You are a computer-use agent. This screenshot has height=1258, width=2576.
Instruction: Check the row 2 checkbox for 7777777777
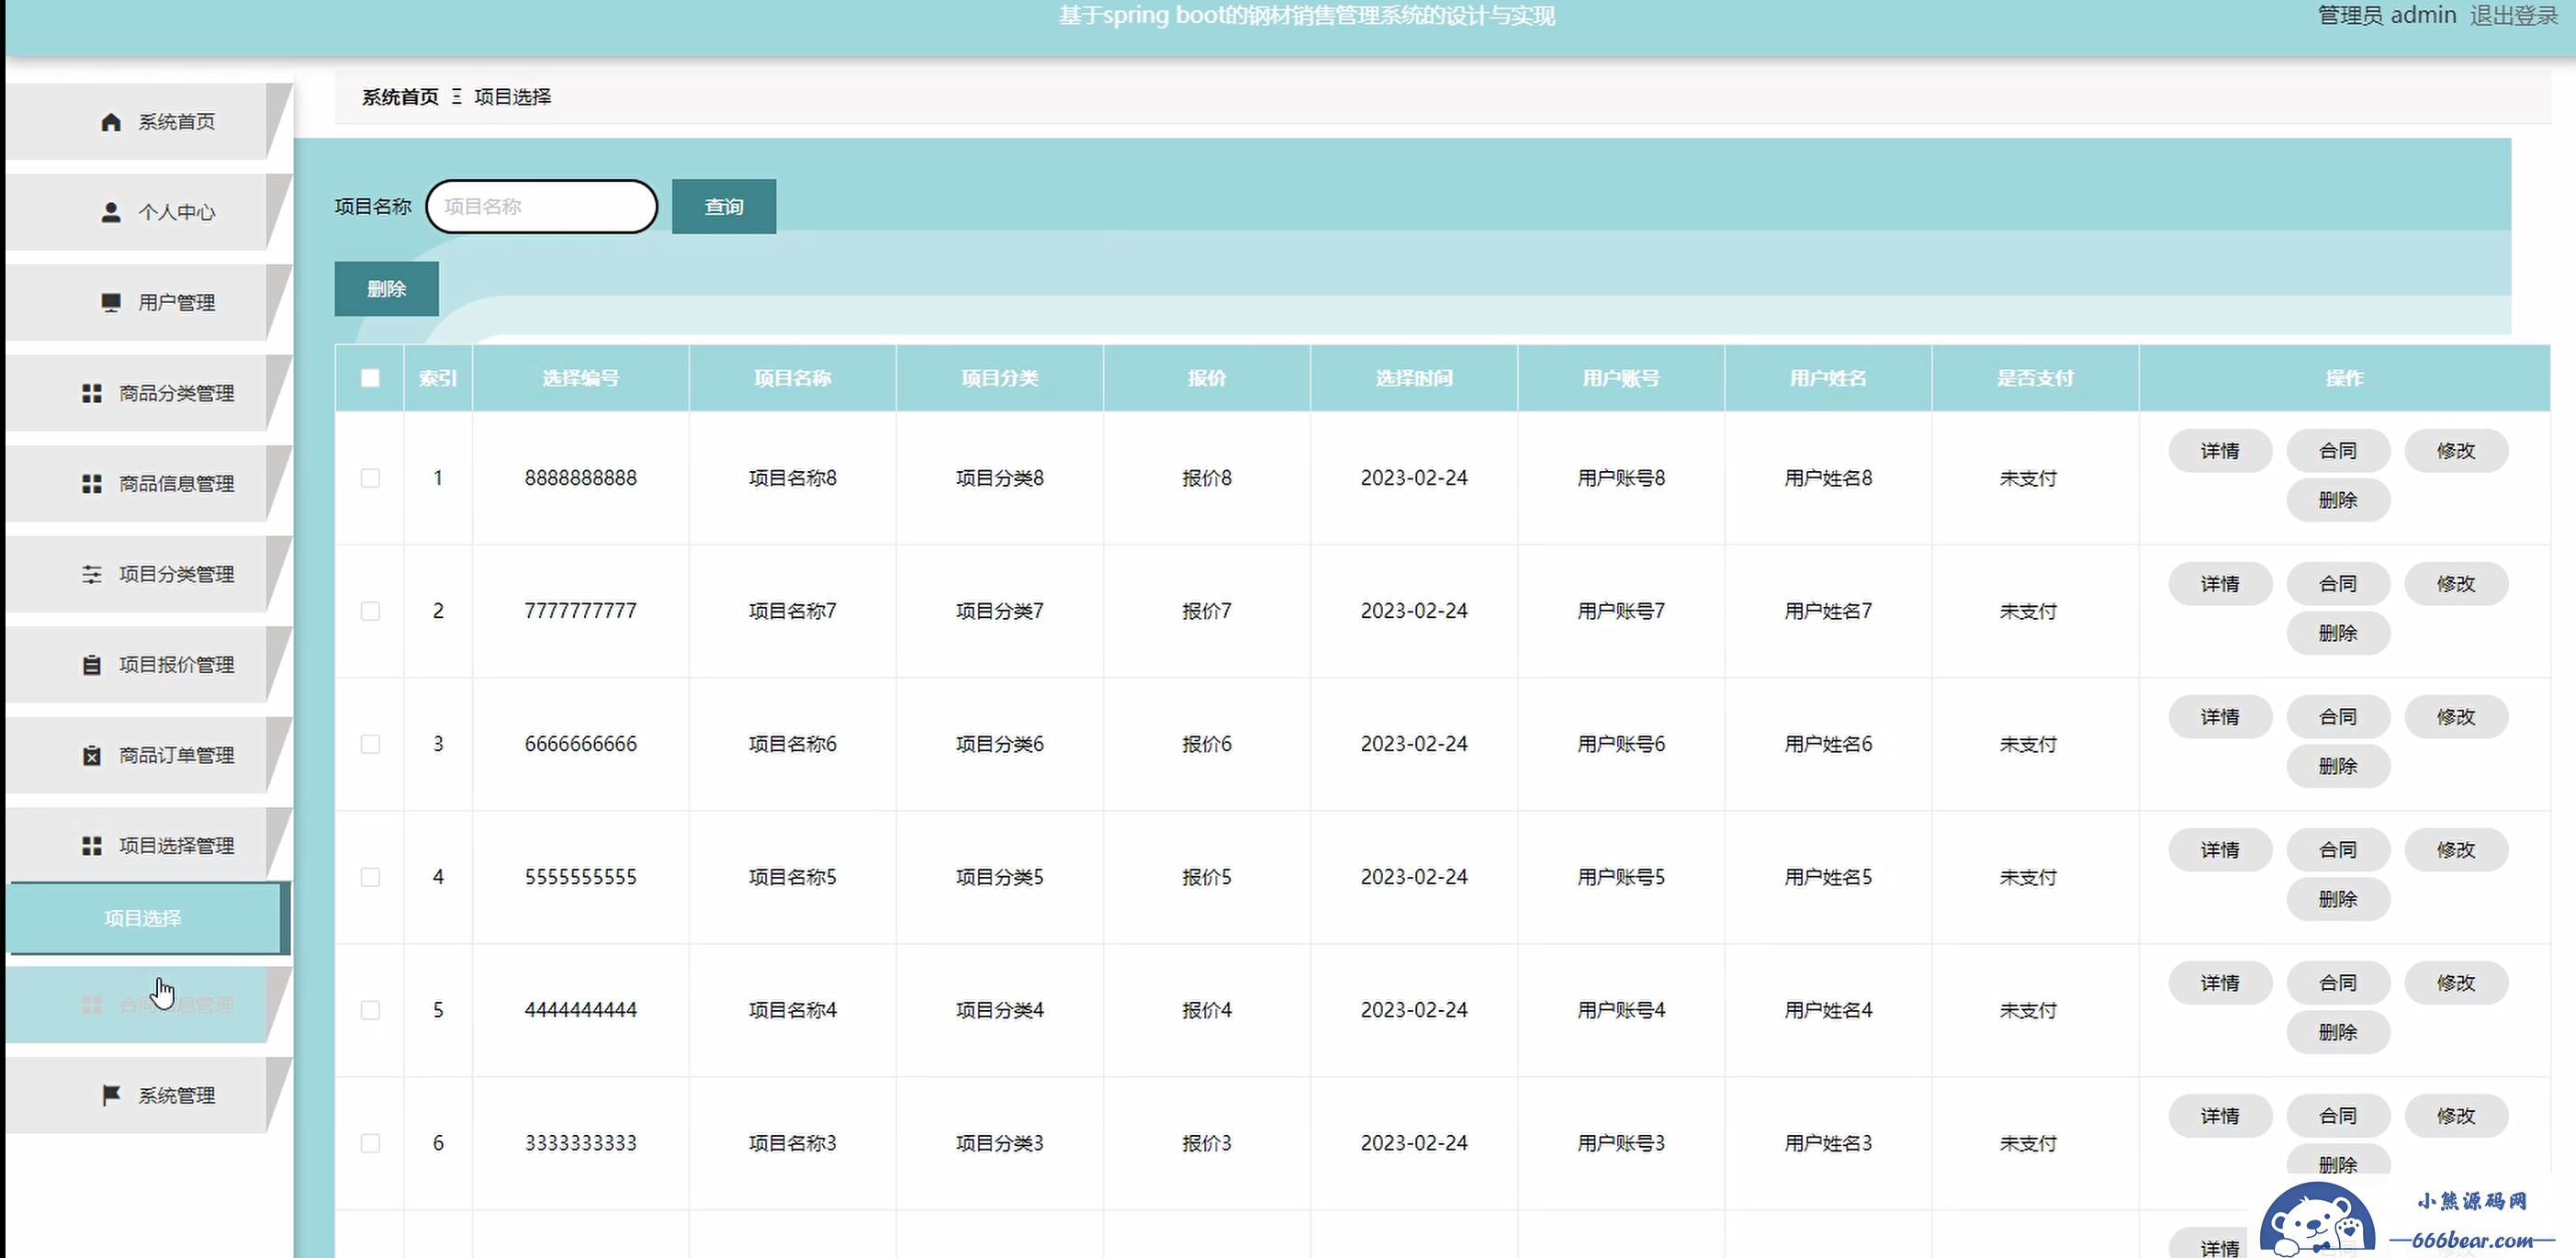370,611
